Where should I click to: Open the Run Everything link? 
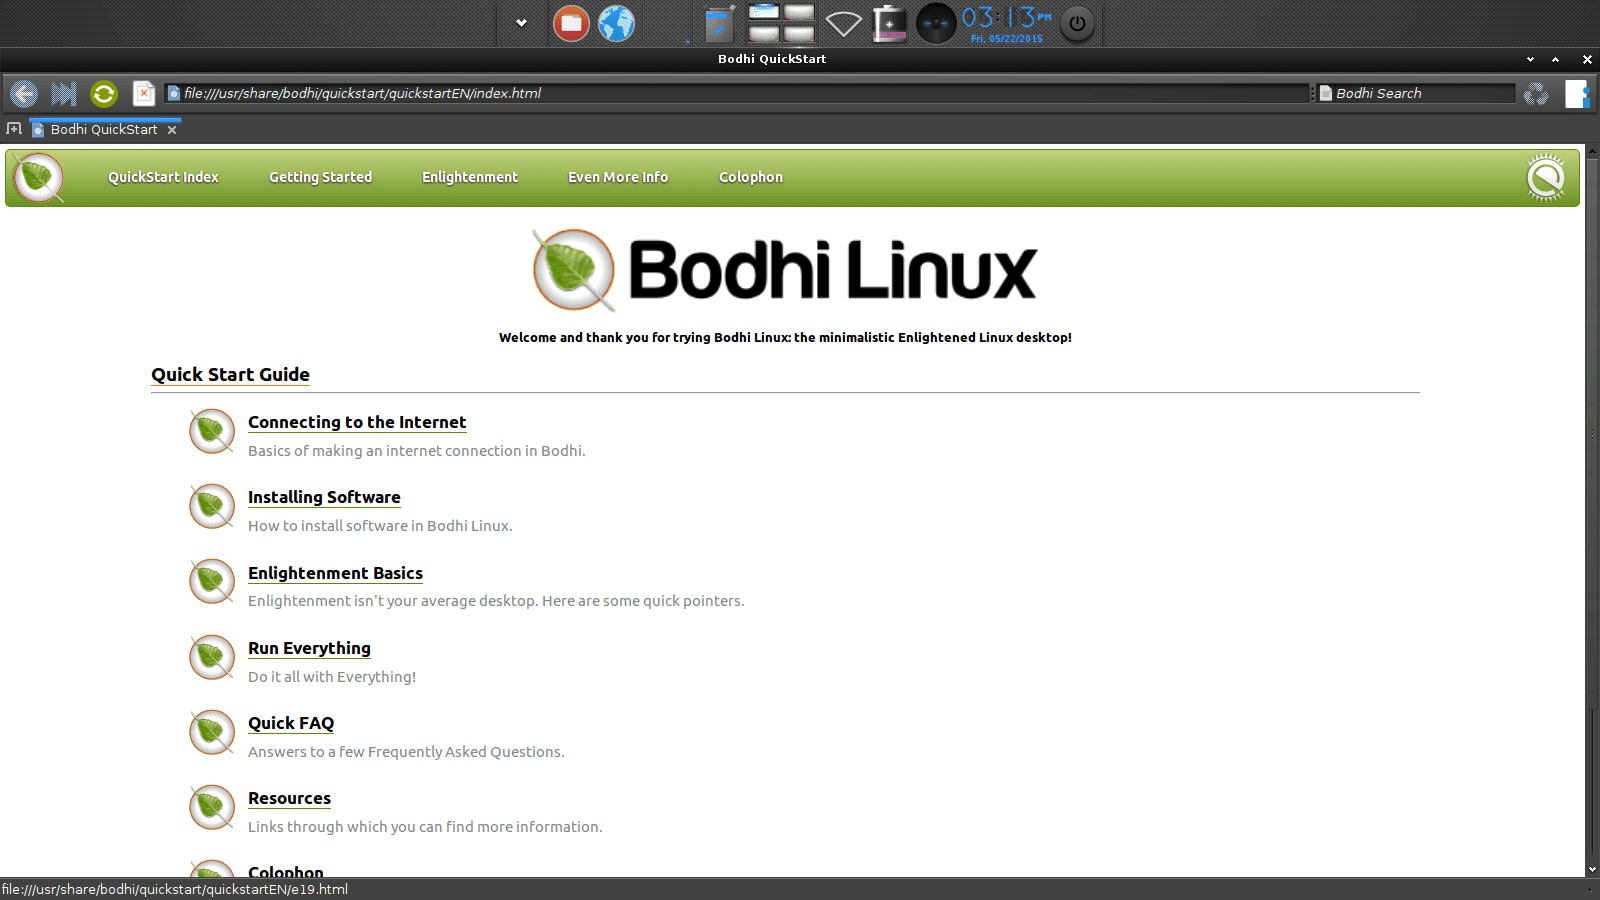point(309,648)
